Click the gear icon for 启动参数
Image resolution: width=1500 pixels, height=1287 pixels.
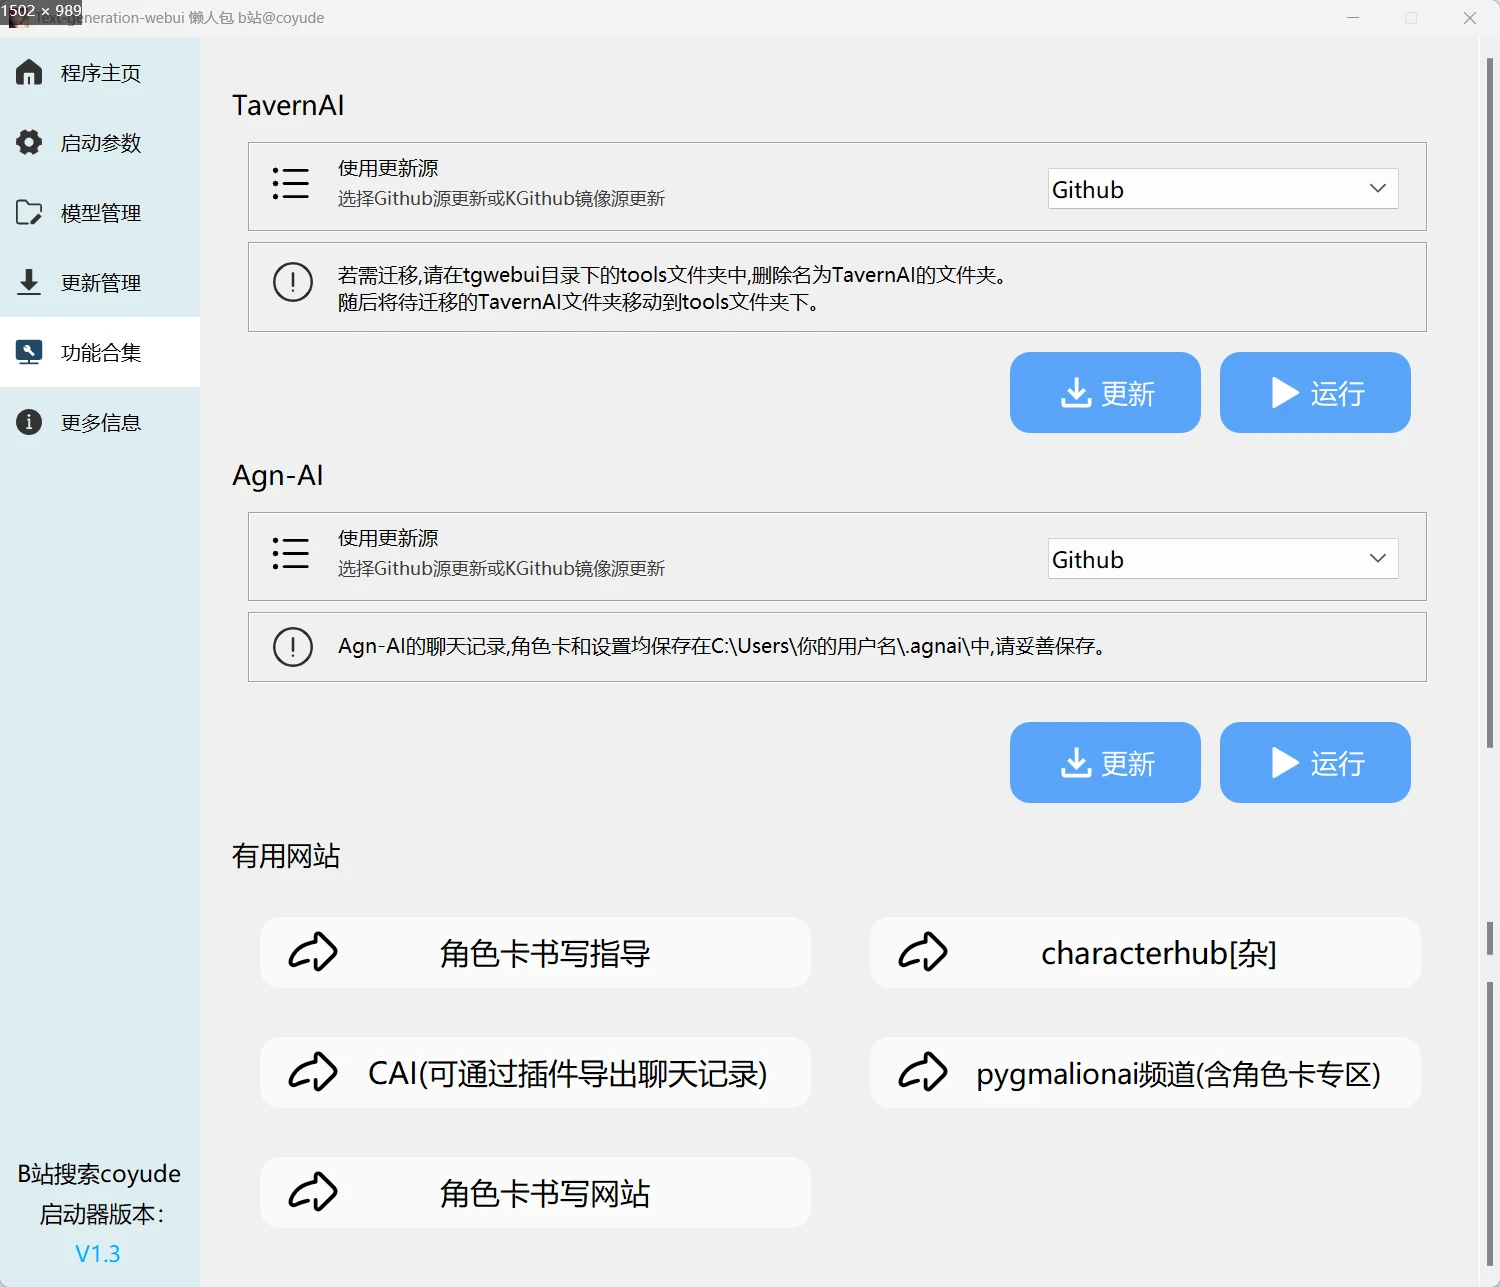click(x=29, y=142)
